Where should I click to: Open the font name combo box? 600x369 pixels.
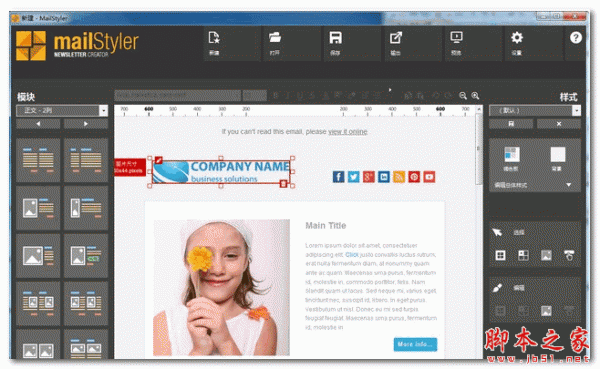click(x=178, y=95)
